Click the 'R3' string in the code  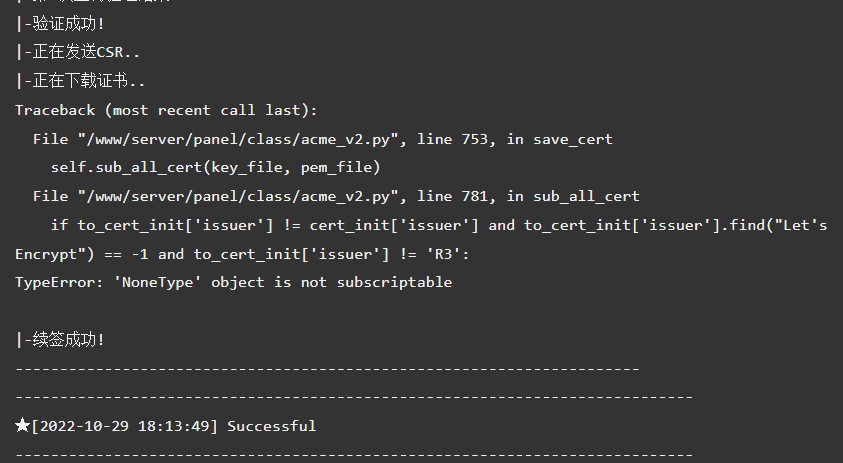tap(444, 254)
